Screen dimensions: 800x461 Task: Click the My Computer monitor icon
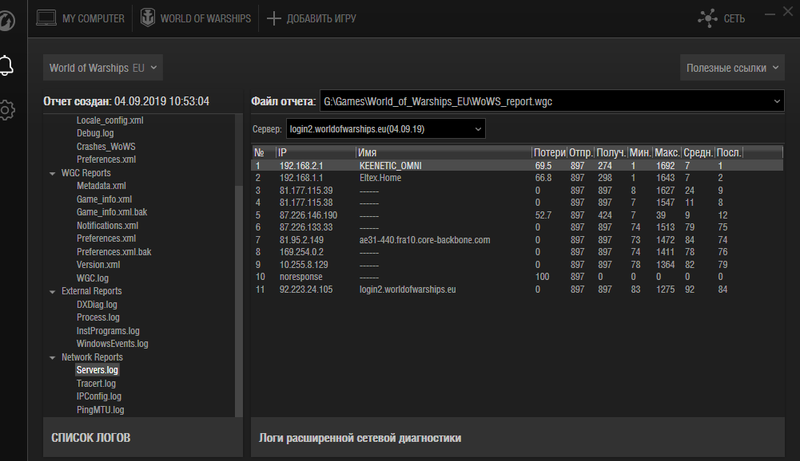46,18
